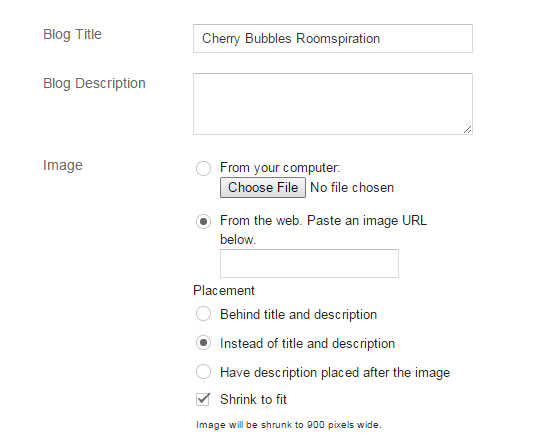The width and height of the screenshot is (544, 446).
Task: Click the Blog Title text field
Action: tap(333, 38)
